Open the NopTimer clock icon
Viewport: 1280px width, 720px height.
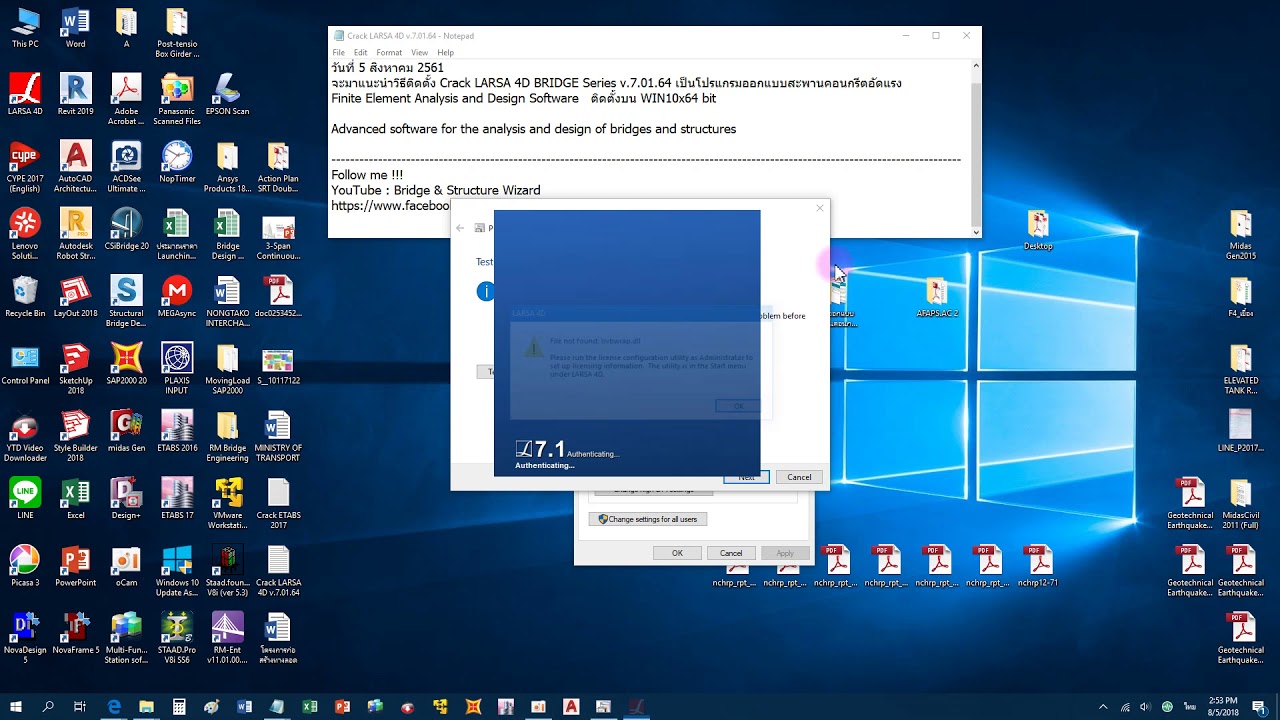pos(177,162)
